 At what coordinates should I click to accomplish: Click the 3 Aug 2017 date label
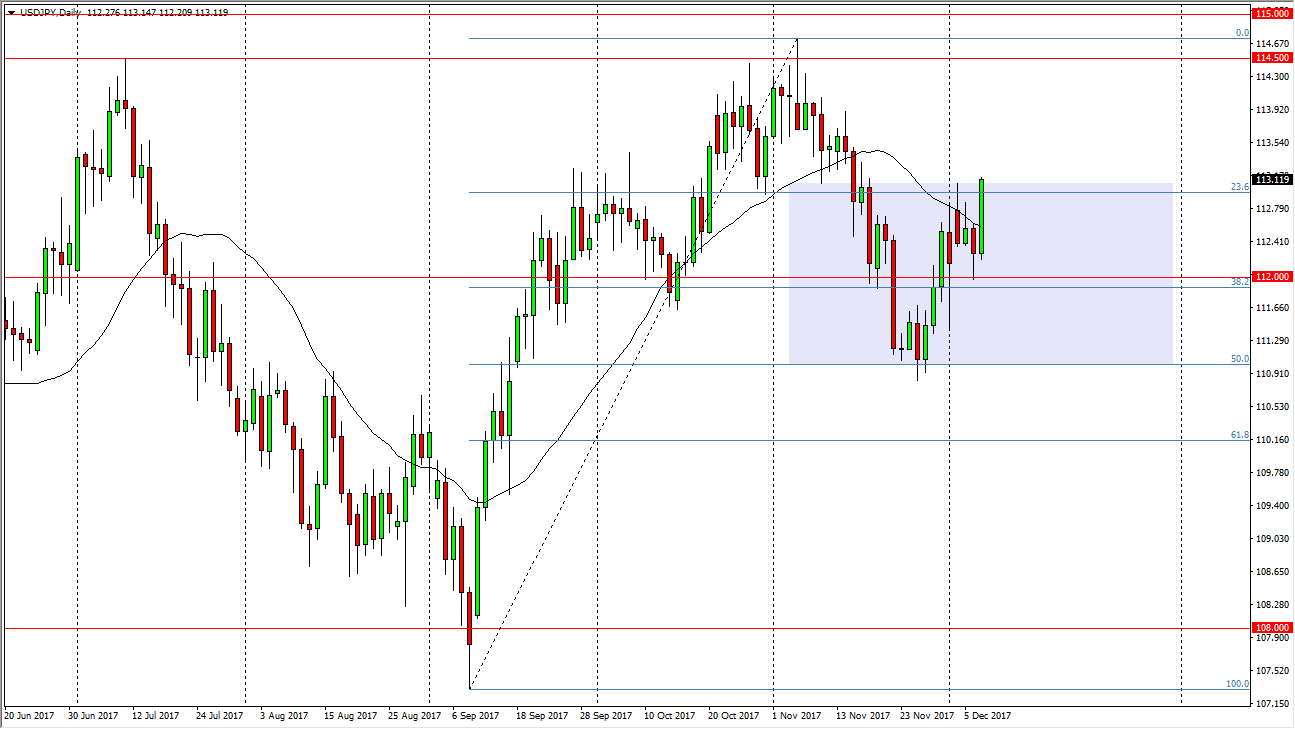(285, 716)
